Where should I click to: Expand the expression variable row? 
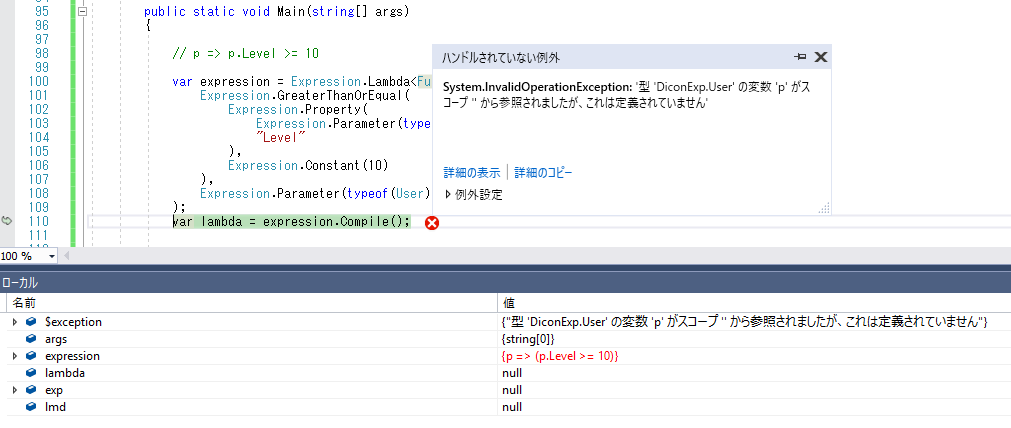15,356
